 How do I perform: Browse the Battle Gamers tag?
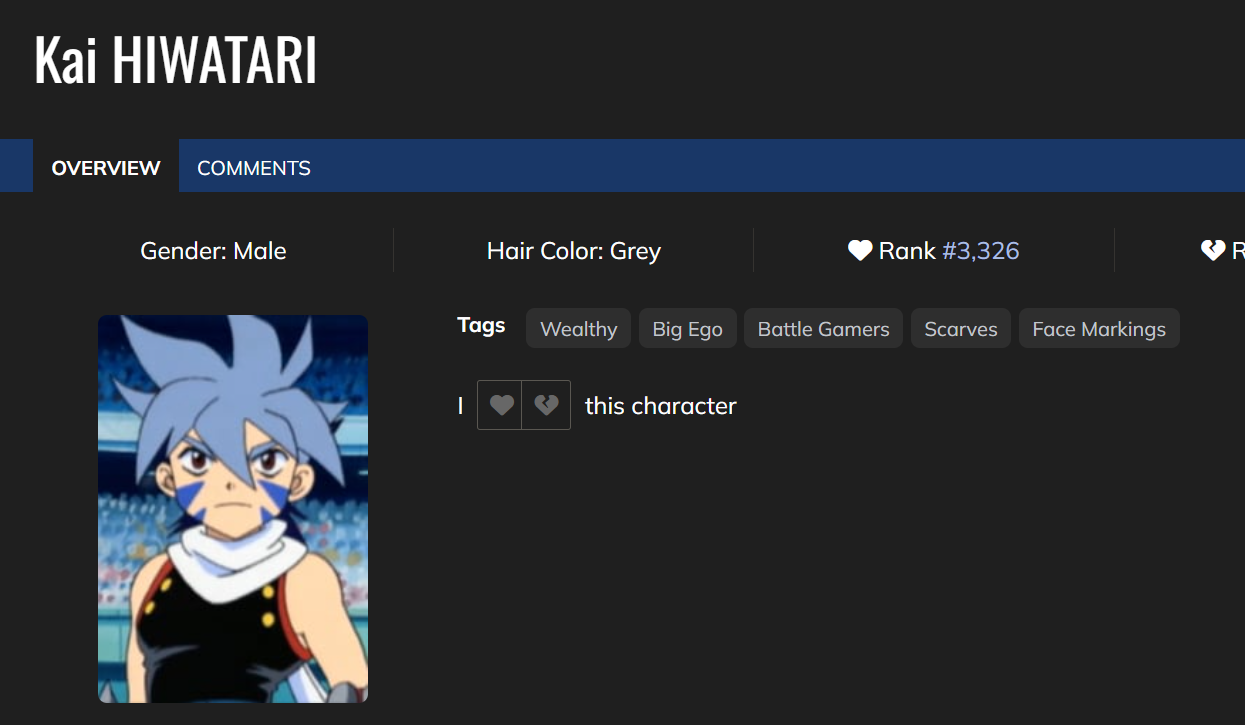[x=823, y=329]
